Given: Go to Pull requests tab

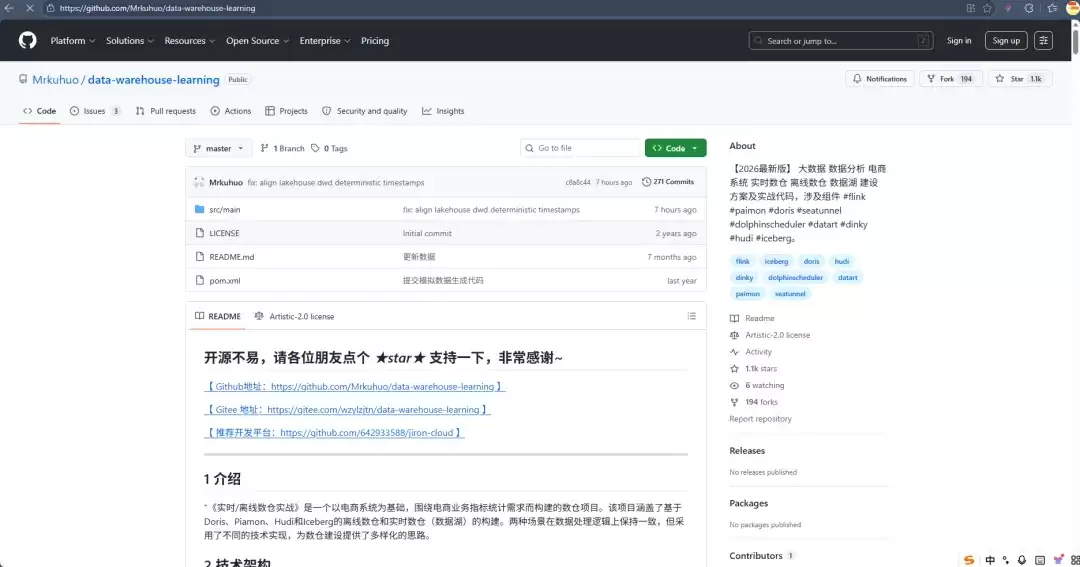Looking at the screenshot, I should pos(166,111).
